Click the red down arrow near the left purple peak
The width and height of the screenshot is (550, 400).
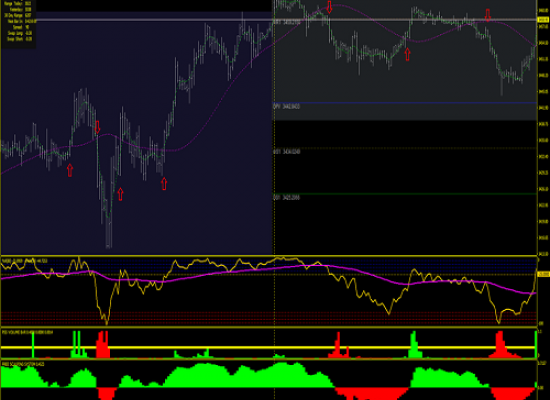tap(97, 127)
